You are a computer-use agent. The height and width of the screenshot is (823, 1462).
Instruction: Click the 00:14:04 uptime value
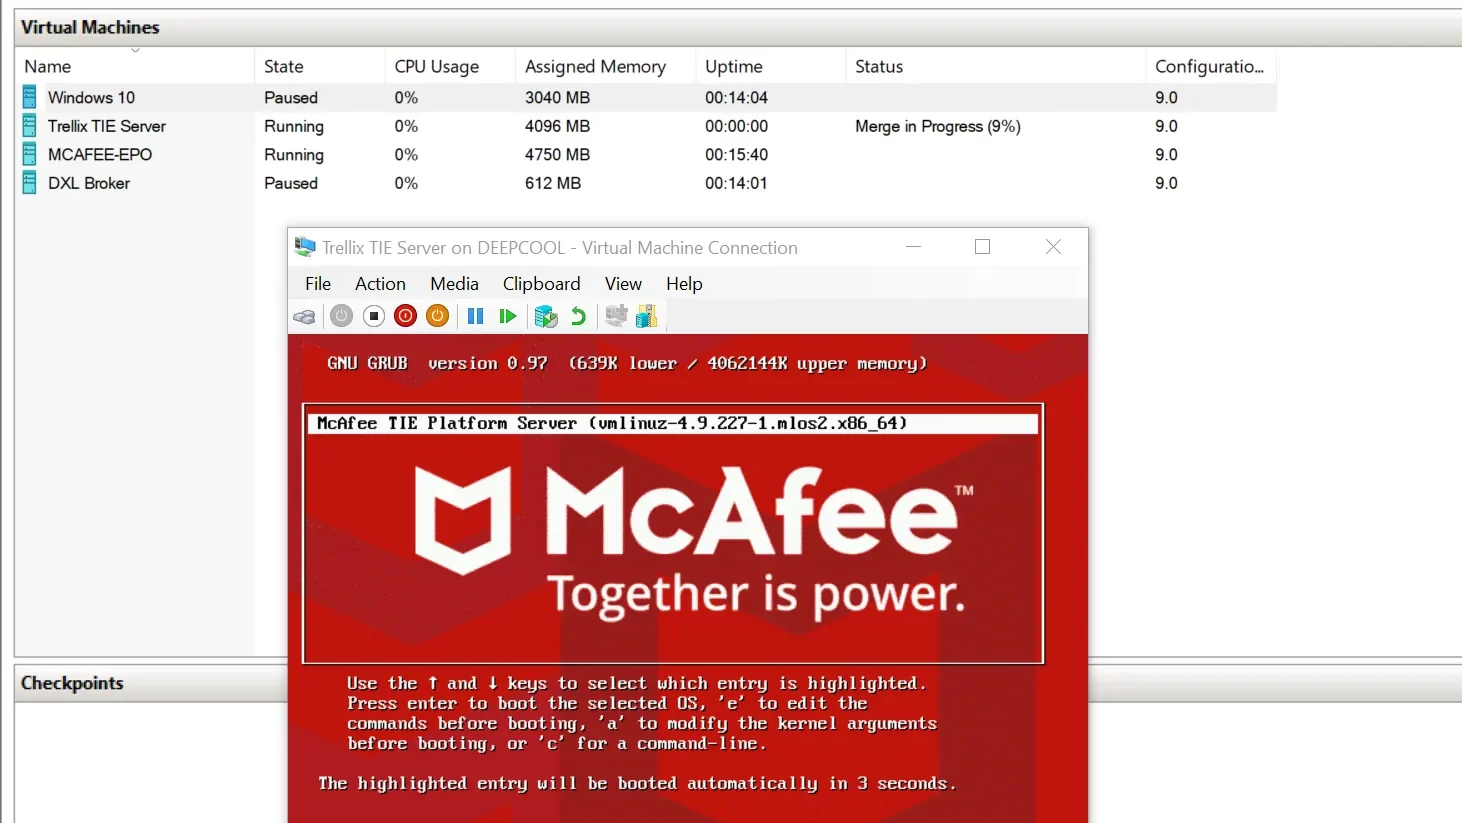[x=736, y=97]
